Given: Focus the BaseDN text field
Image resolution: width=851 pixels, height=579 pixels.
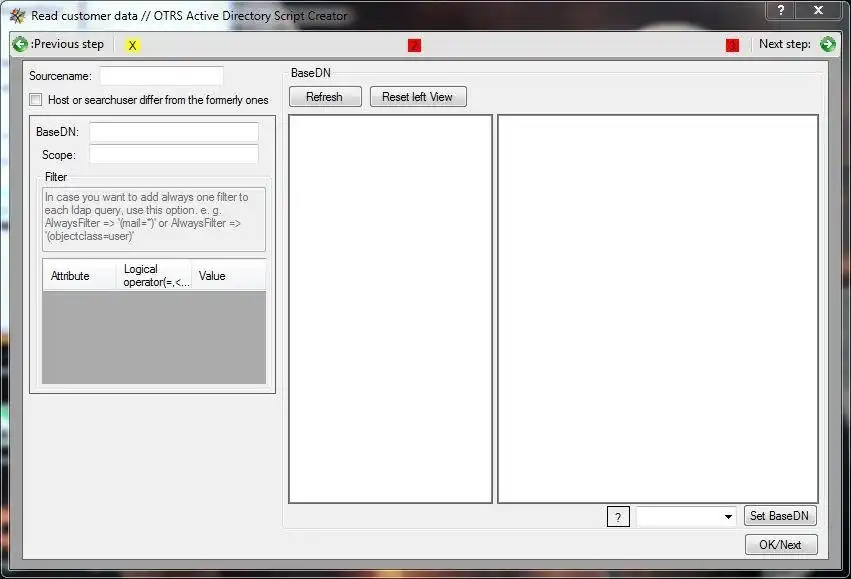Looking at the screenshot, I should pyautogui.click(x=174, y=132).
